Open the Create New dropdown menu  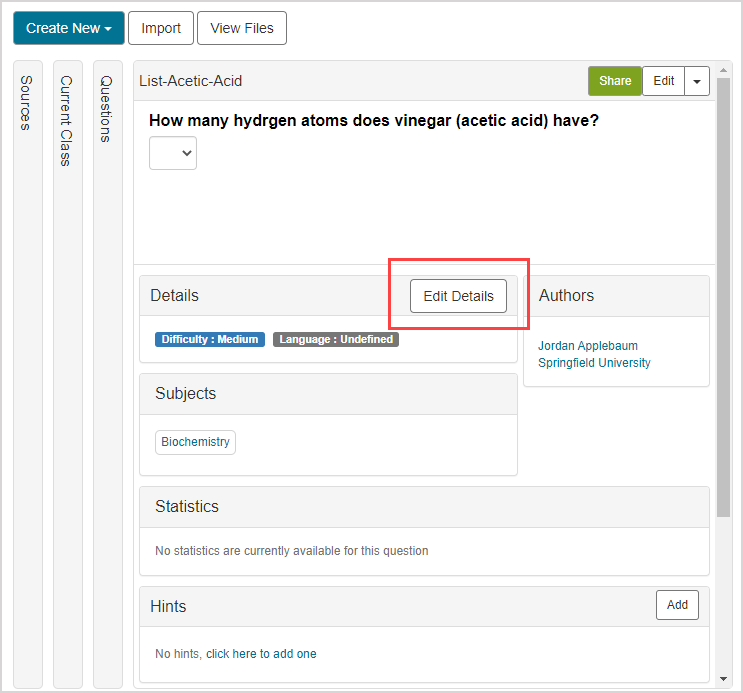pos(68,28)
